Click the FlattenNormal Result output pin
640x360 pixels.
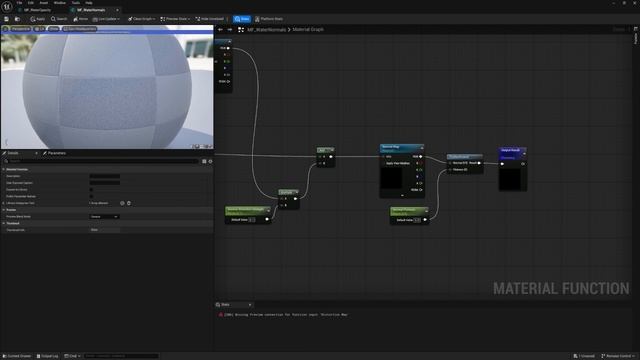479,163
